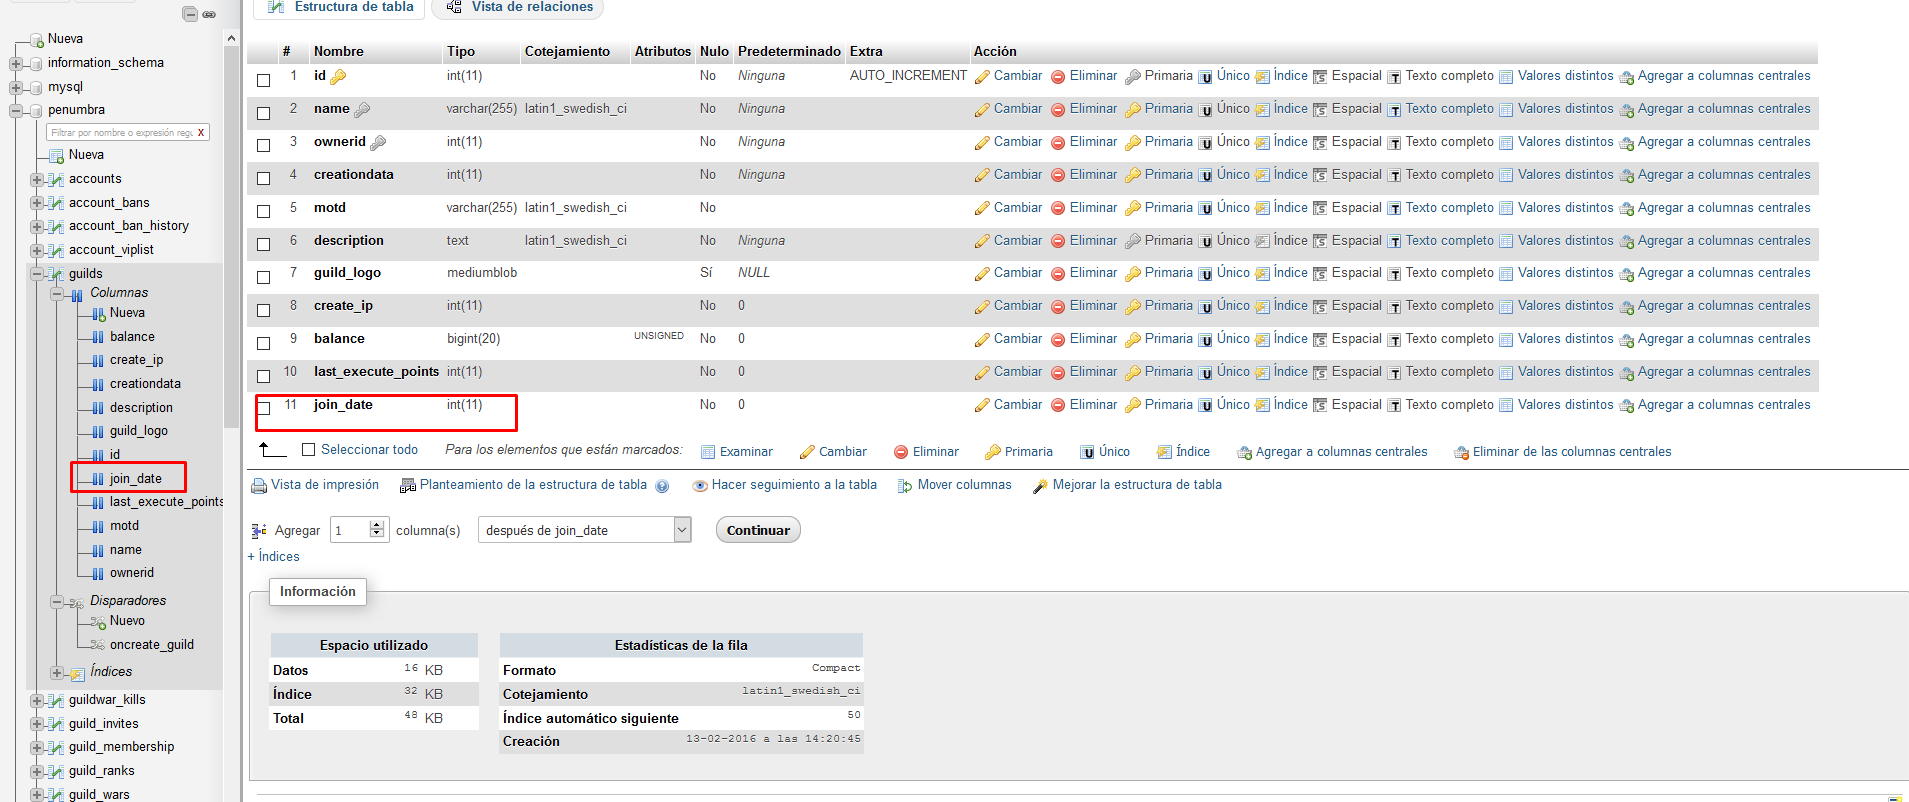Expand the + Índices link
The width and height of the screenshot is (1909, 802).
tap(273, 557)
